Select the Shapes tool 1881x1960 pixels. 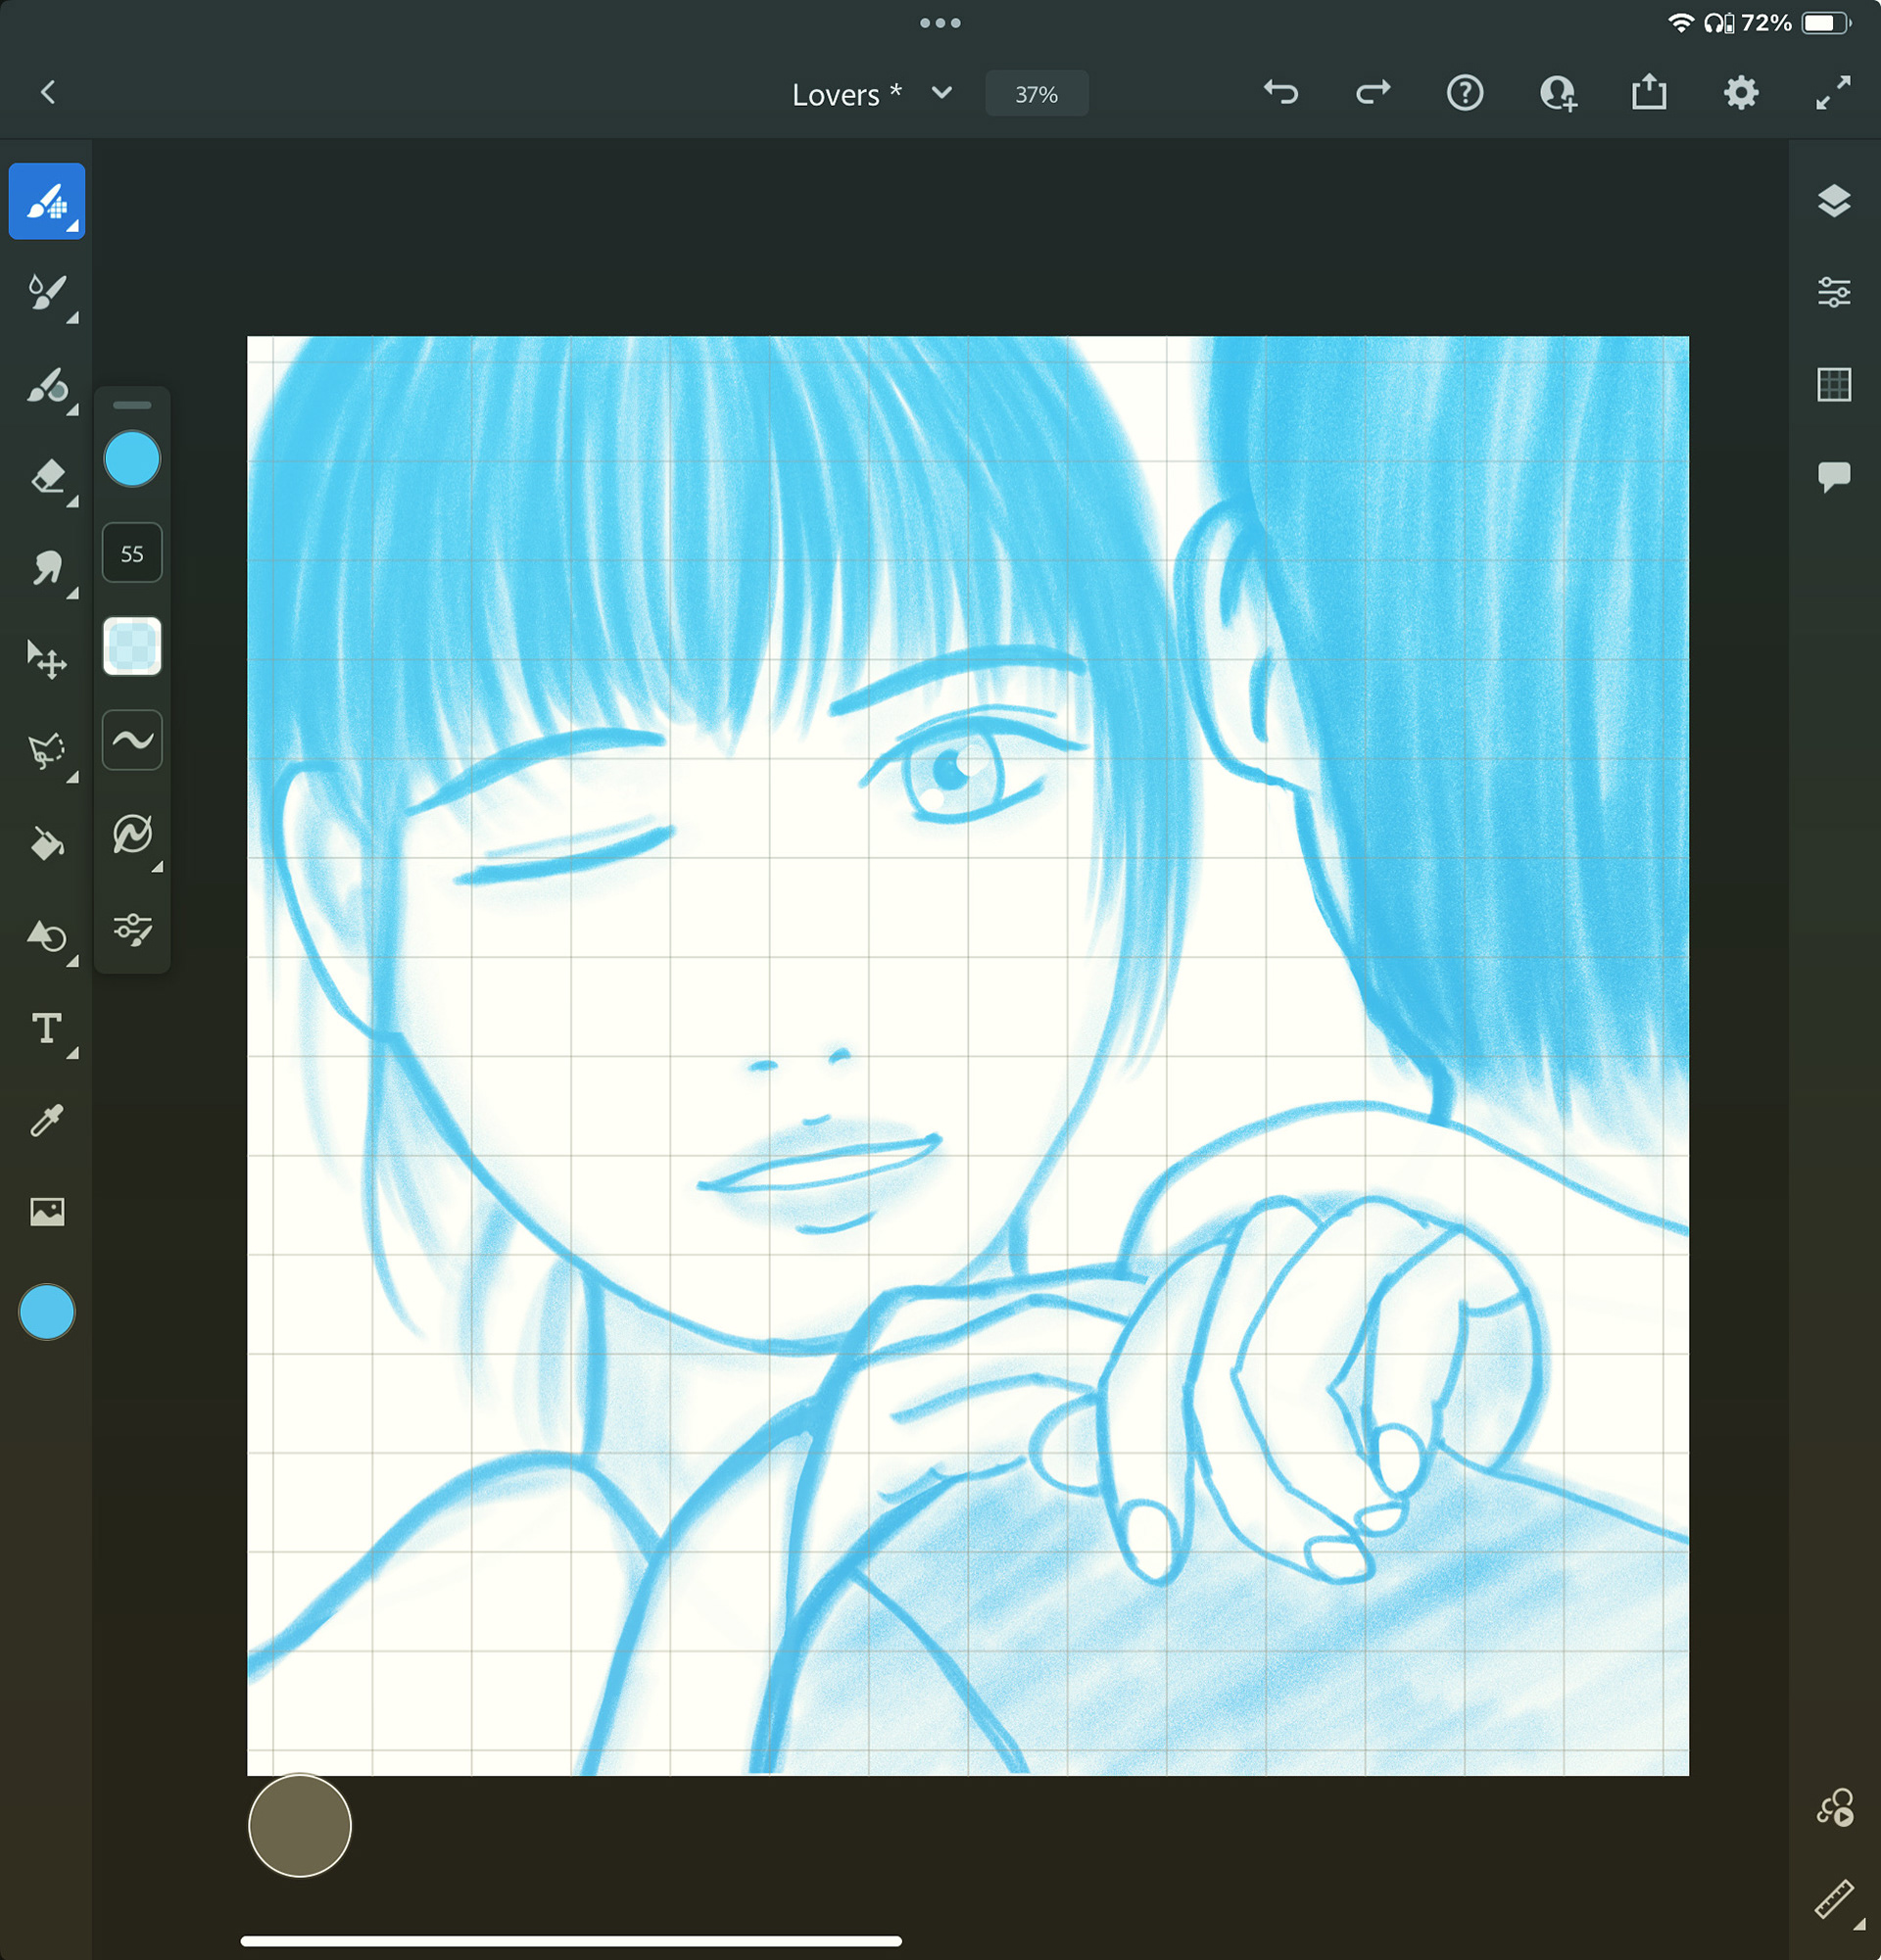point(47,936)
